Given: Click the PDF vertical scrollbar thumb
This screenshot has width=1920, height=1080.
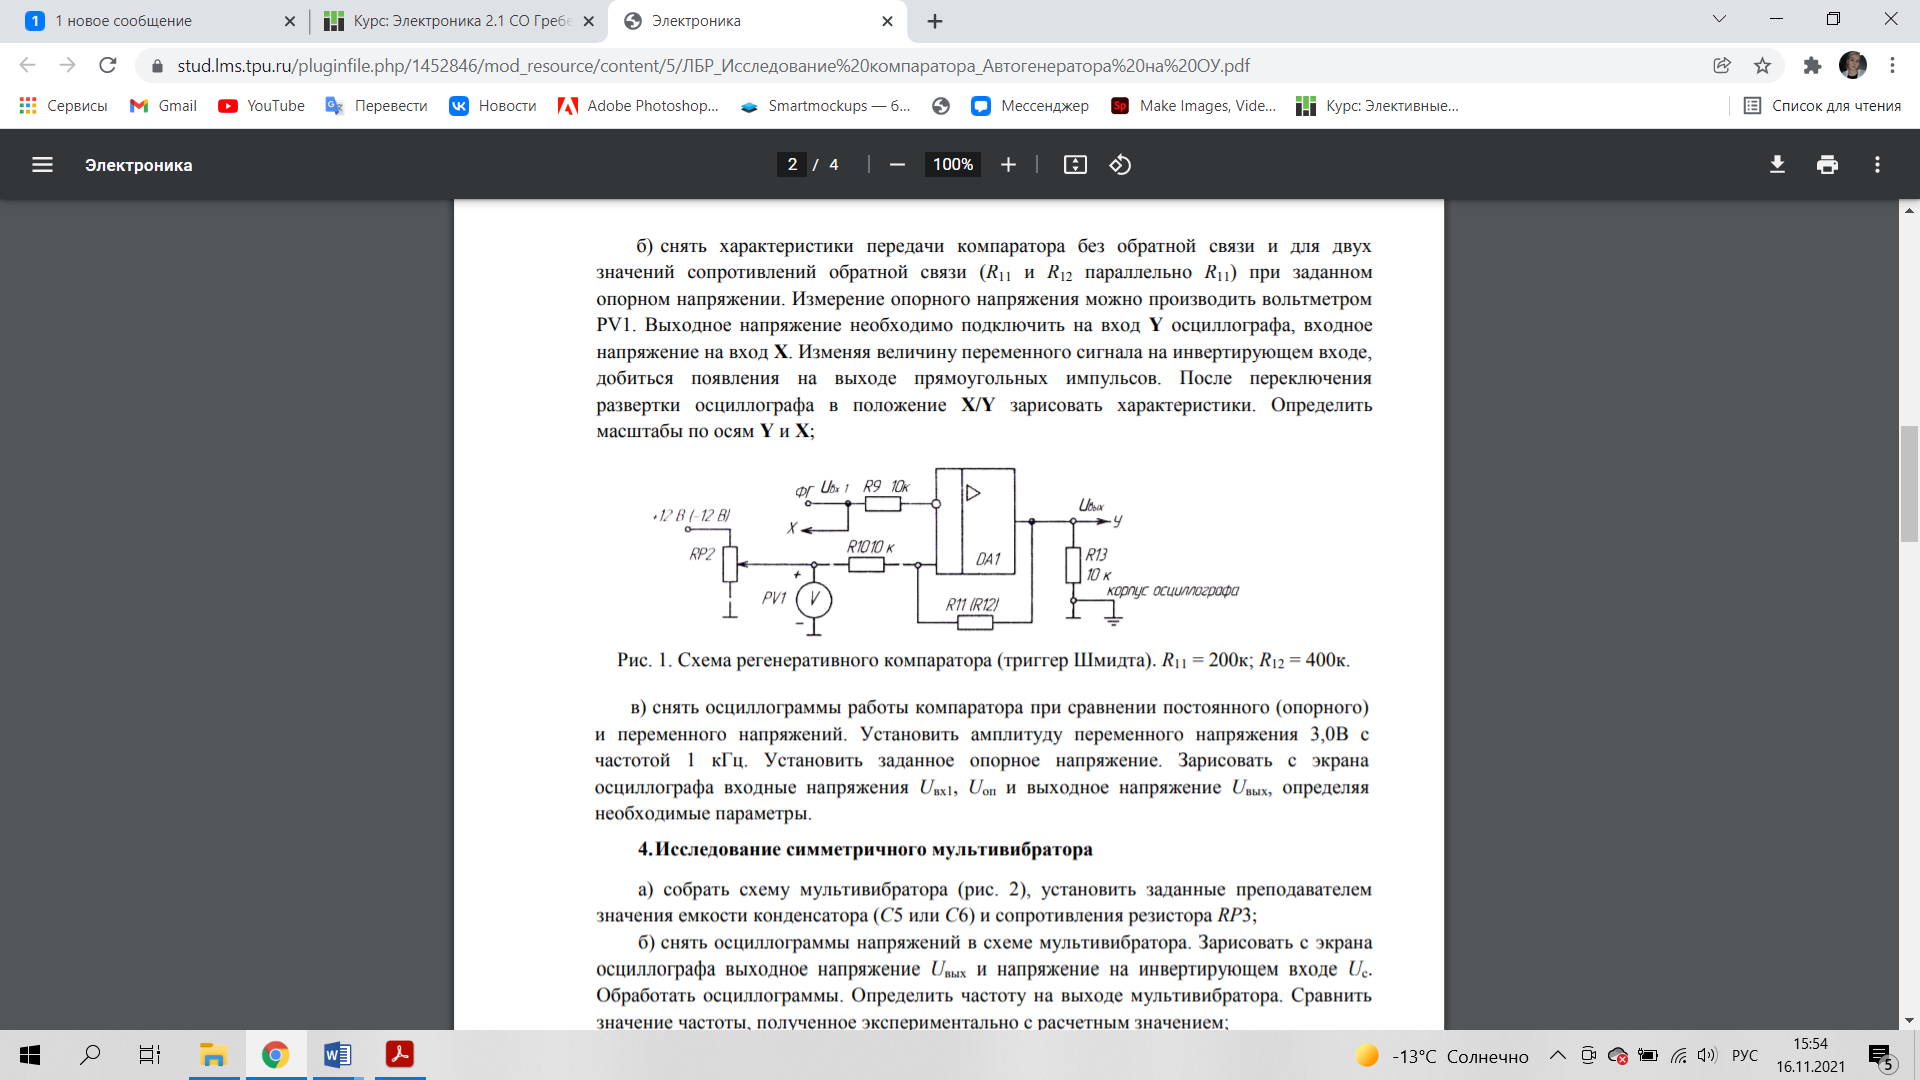Looking at the screenshot, I should 1909,484.
